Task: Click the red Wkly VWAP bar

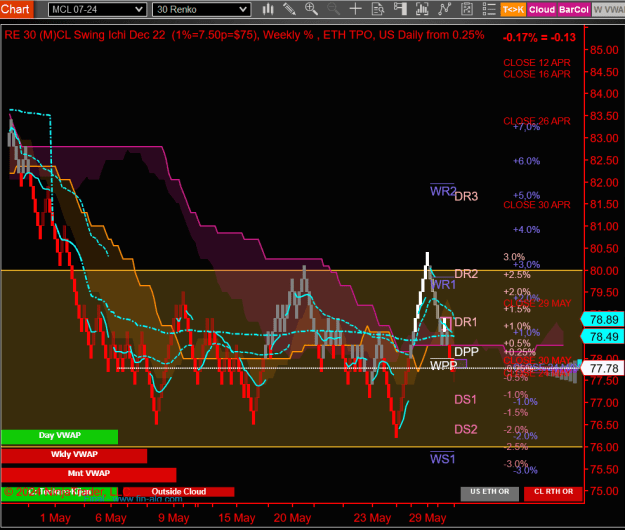Action: coord(74,455)
